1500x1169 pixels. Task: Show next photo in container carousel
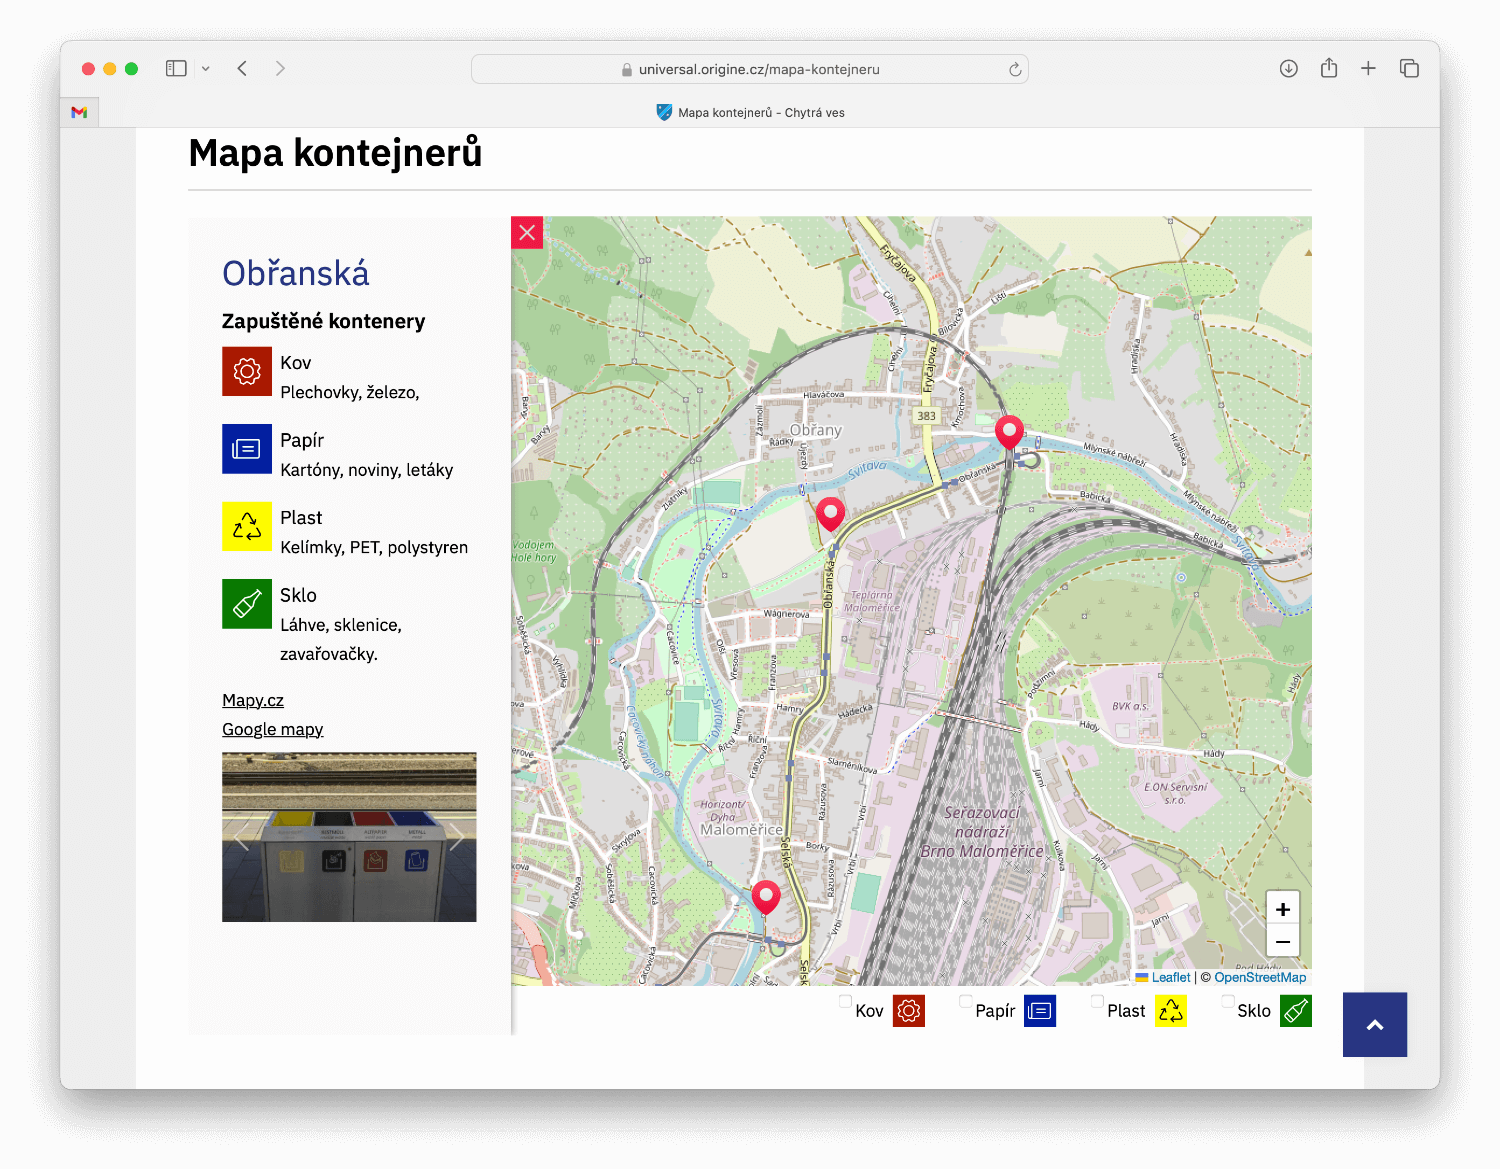tap(456, 837)
